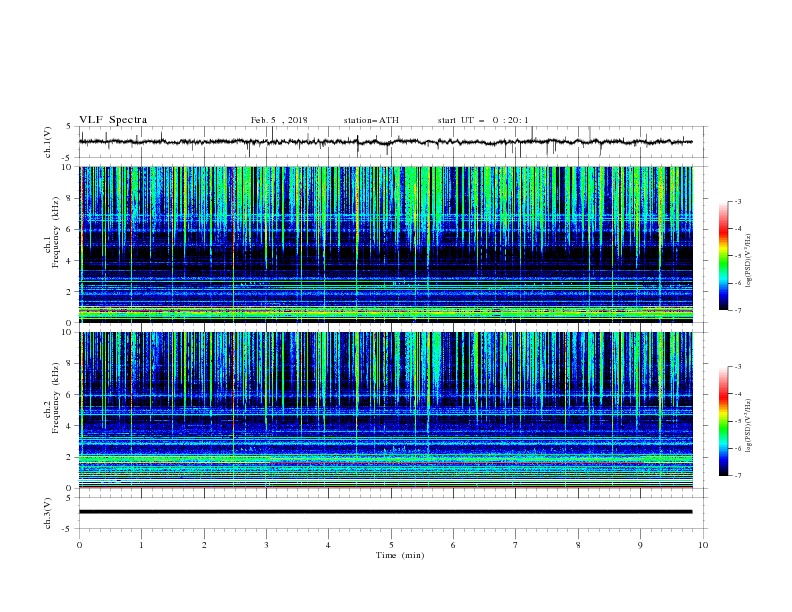Click the ch.1(V) waveform trace panel
The width and height of the screenshot is (792, 612).
(393, 142)
